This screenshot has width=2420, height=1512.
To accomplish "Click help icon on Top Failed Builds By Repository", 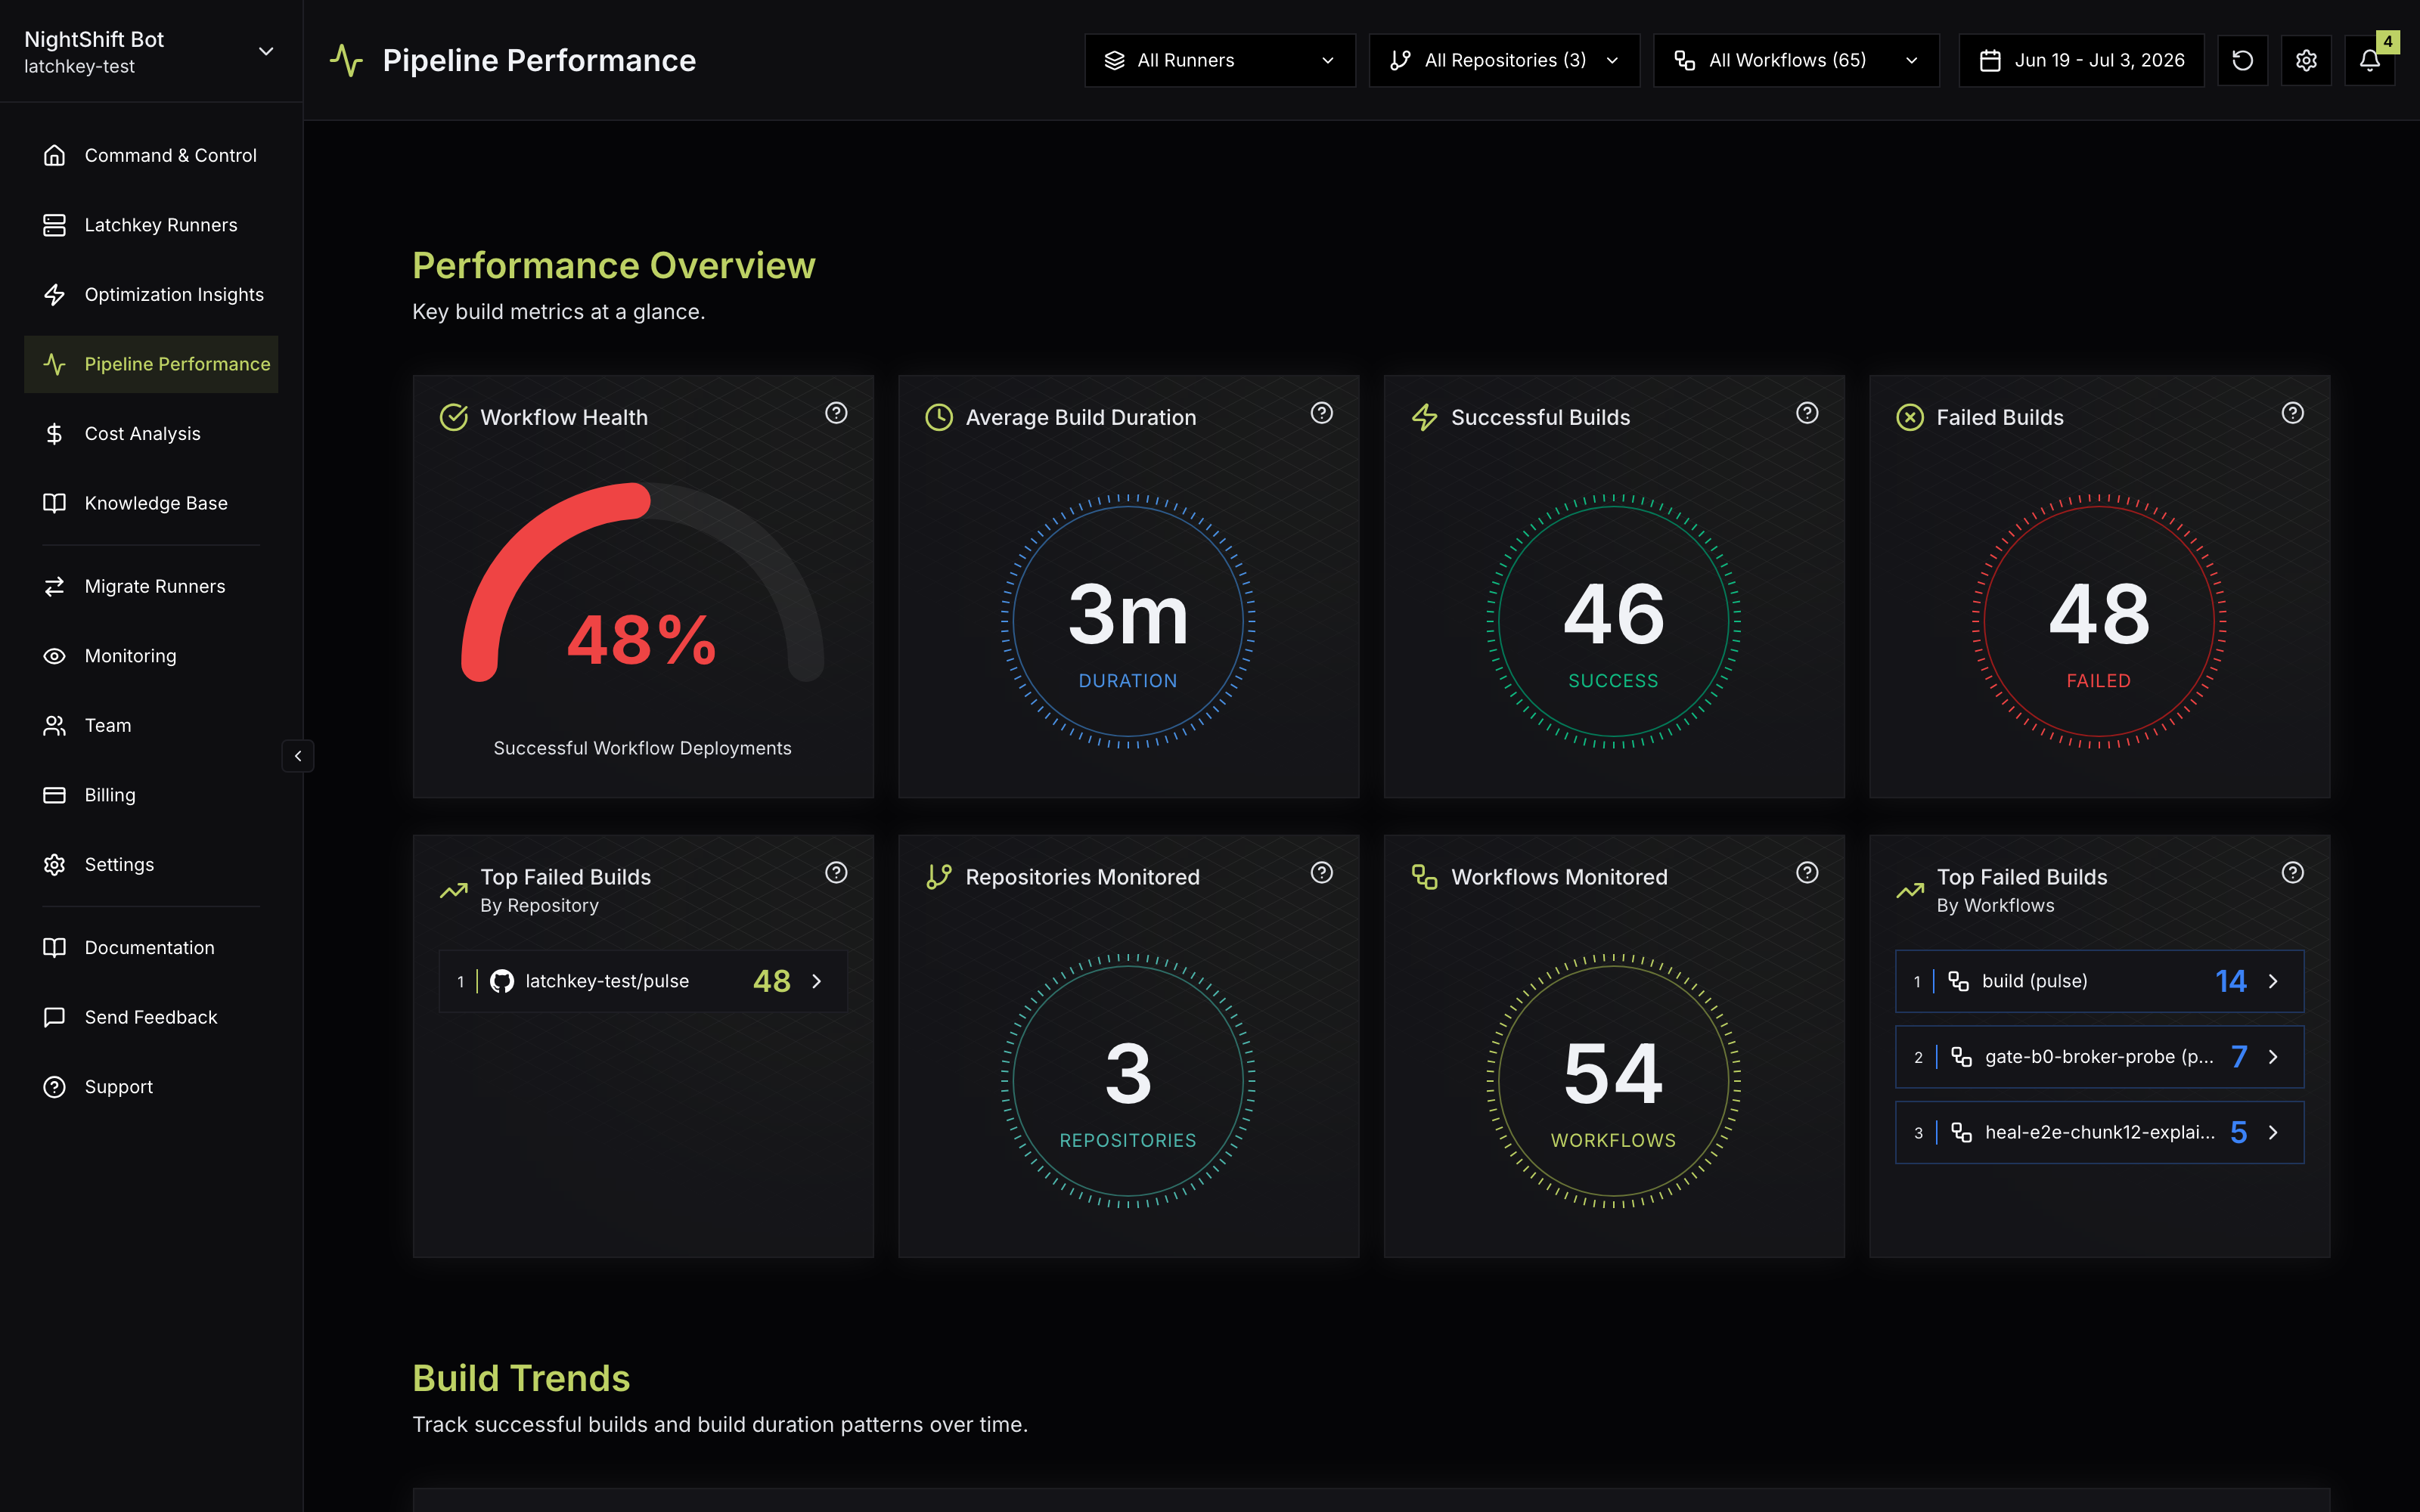I will pos(836,872).
